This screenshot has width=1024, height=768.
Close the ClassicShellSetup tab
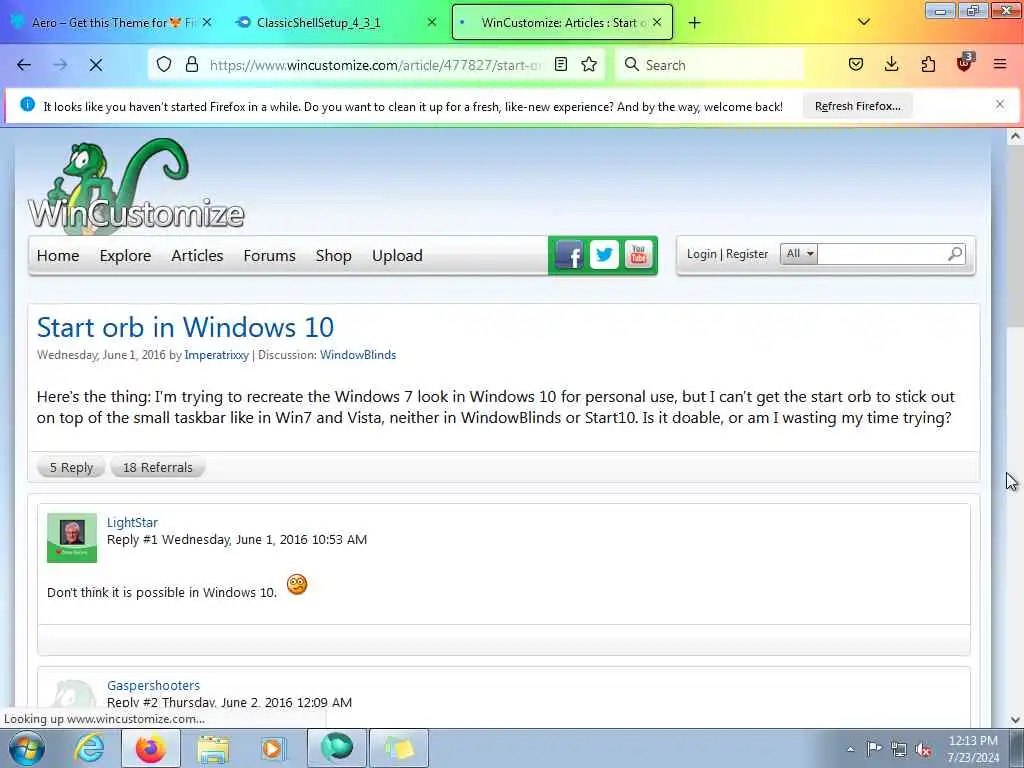tap(432, 22)
